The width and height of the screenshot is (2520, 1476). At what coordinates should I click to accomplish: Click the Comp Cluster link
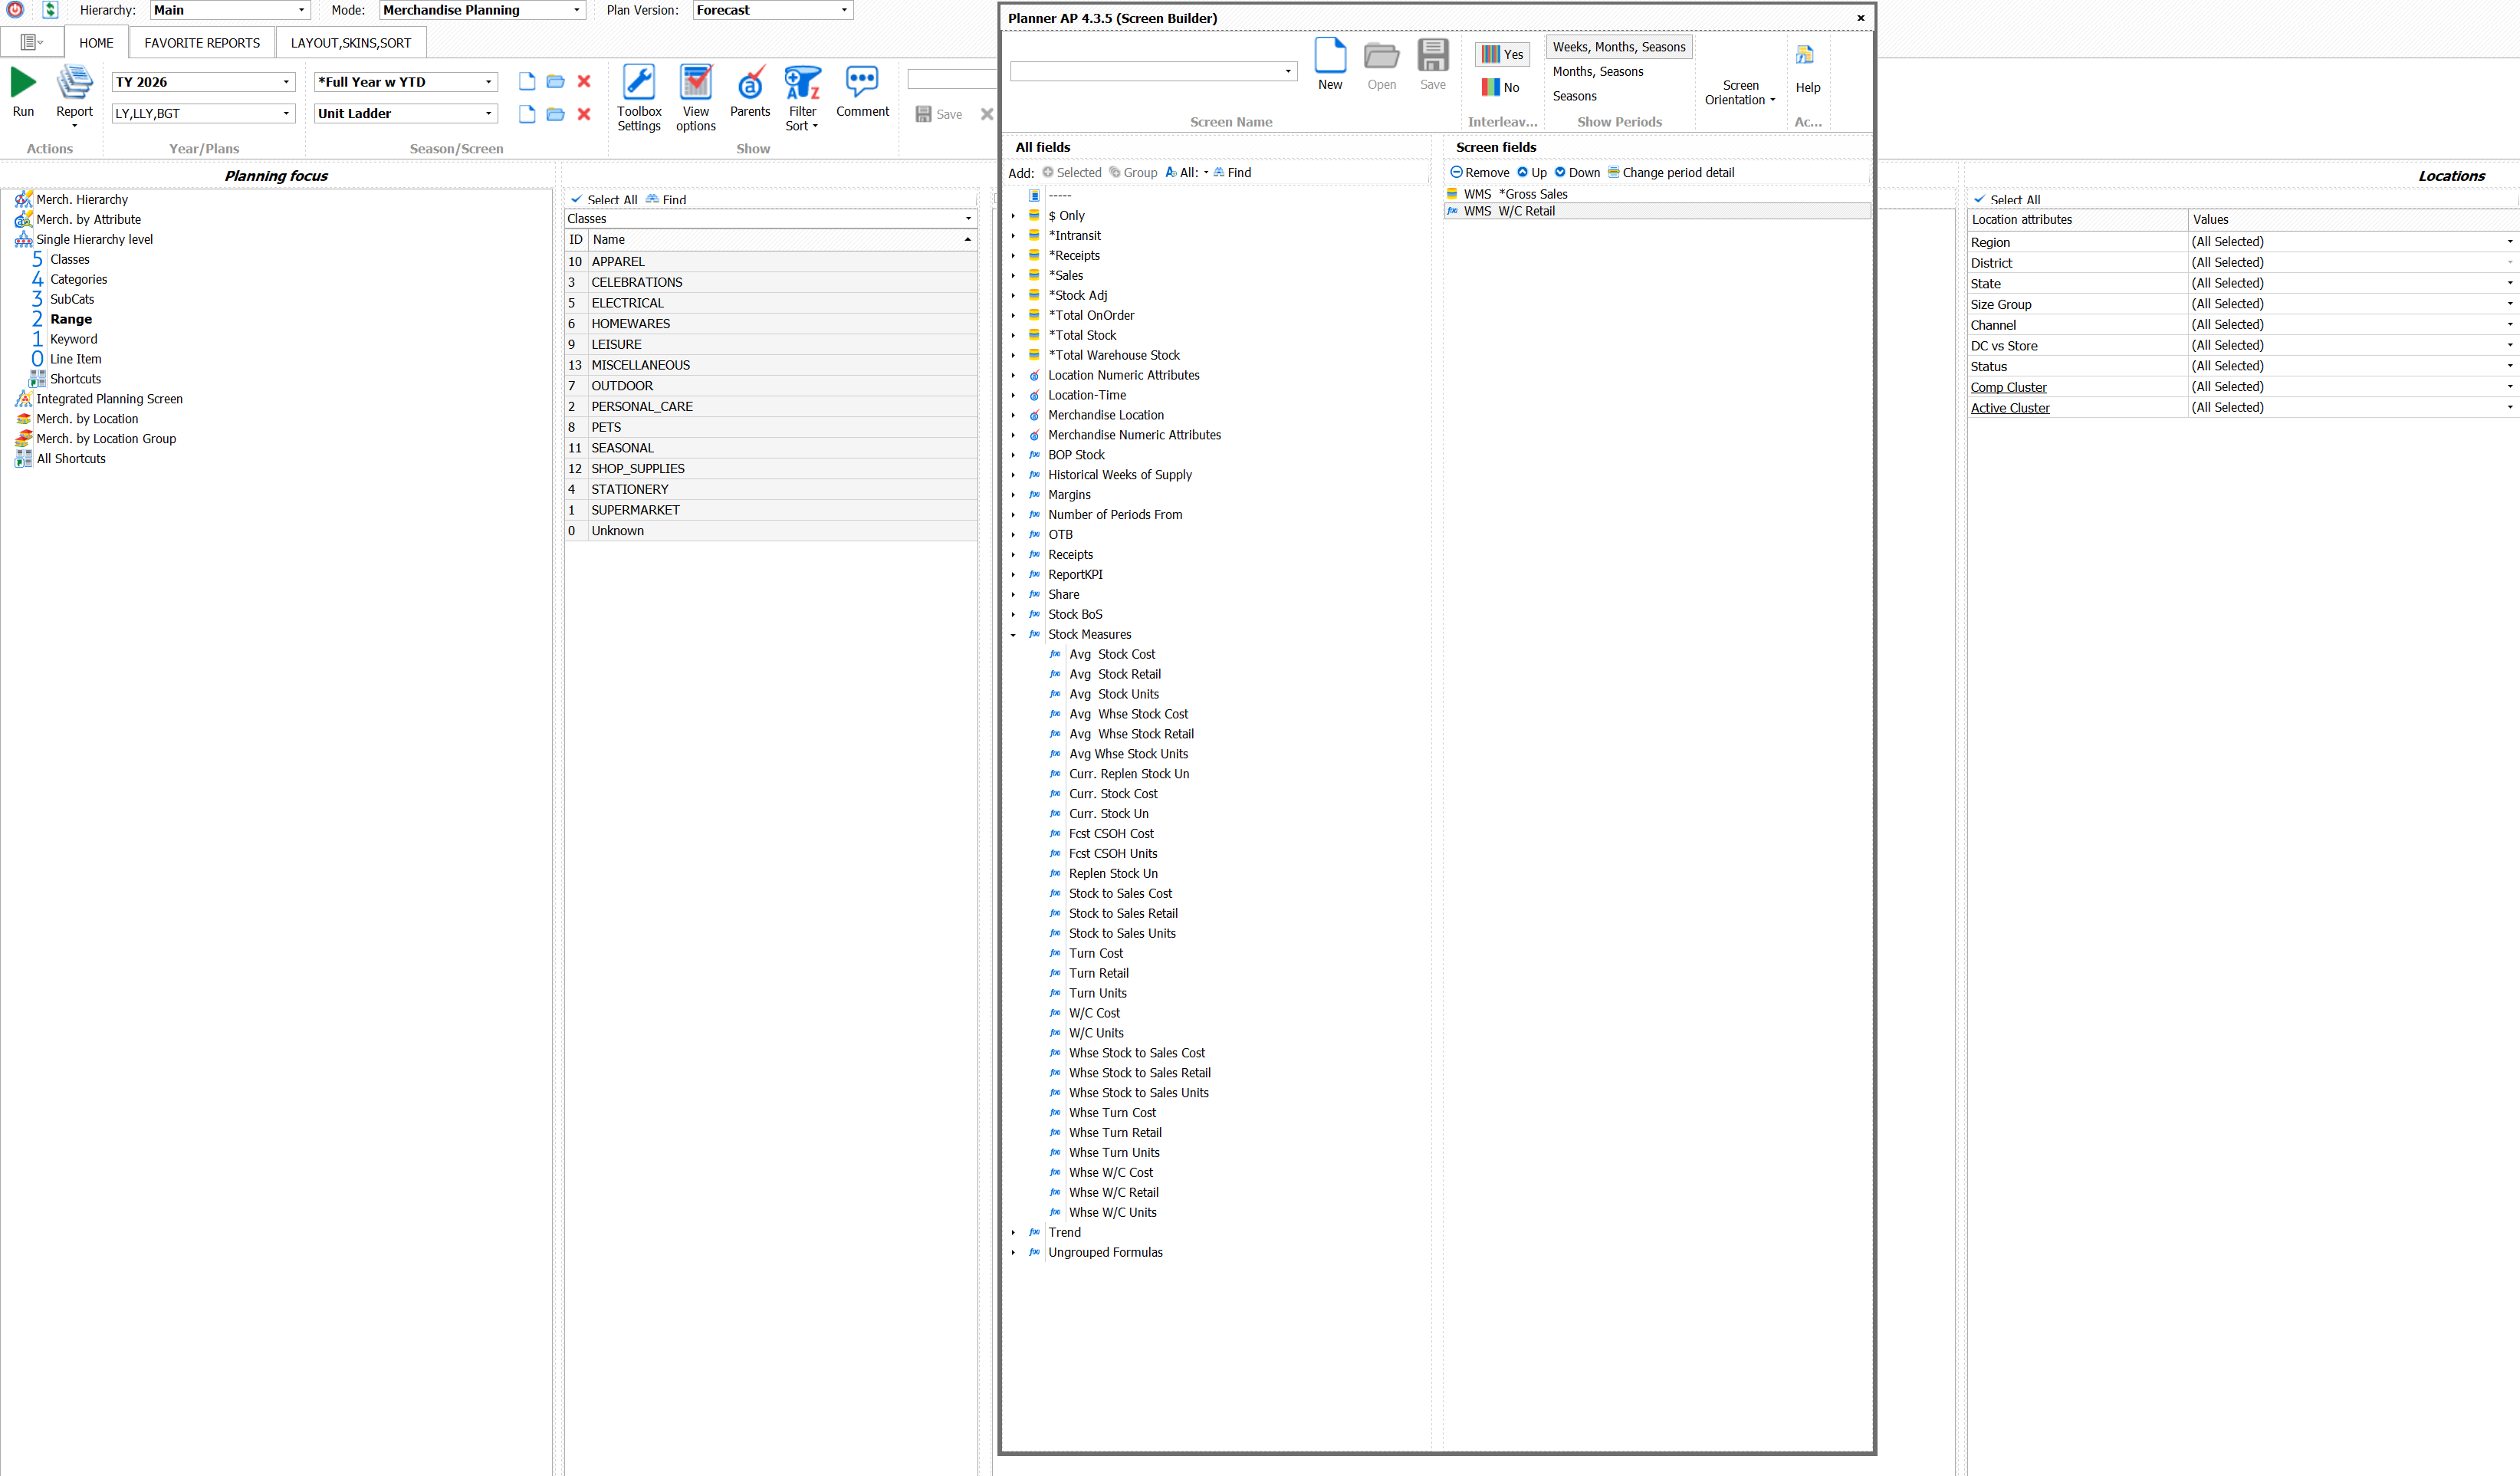[2007, 387]
